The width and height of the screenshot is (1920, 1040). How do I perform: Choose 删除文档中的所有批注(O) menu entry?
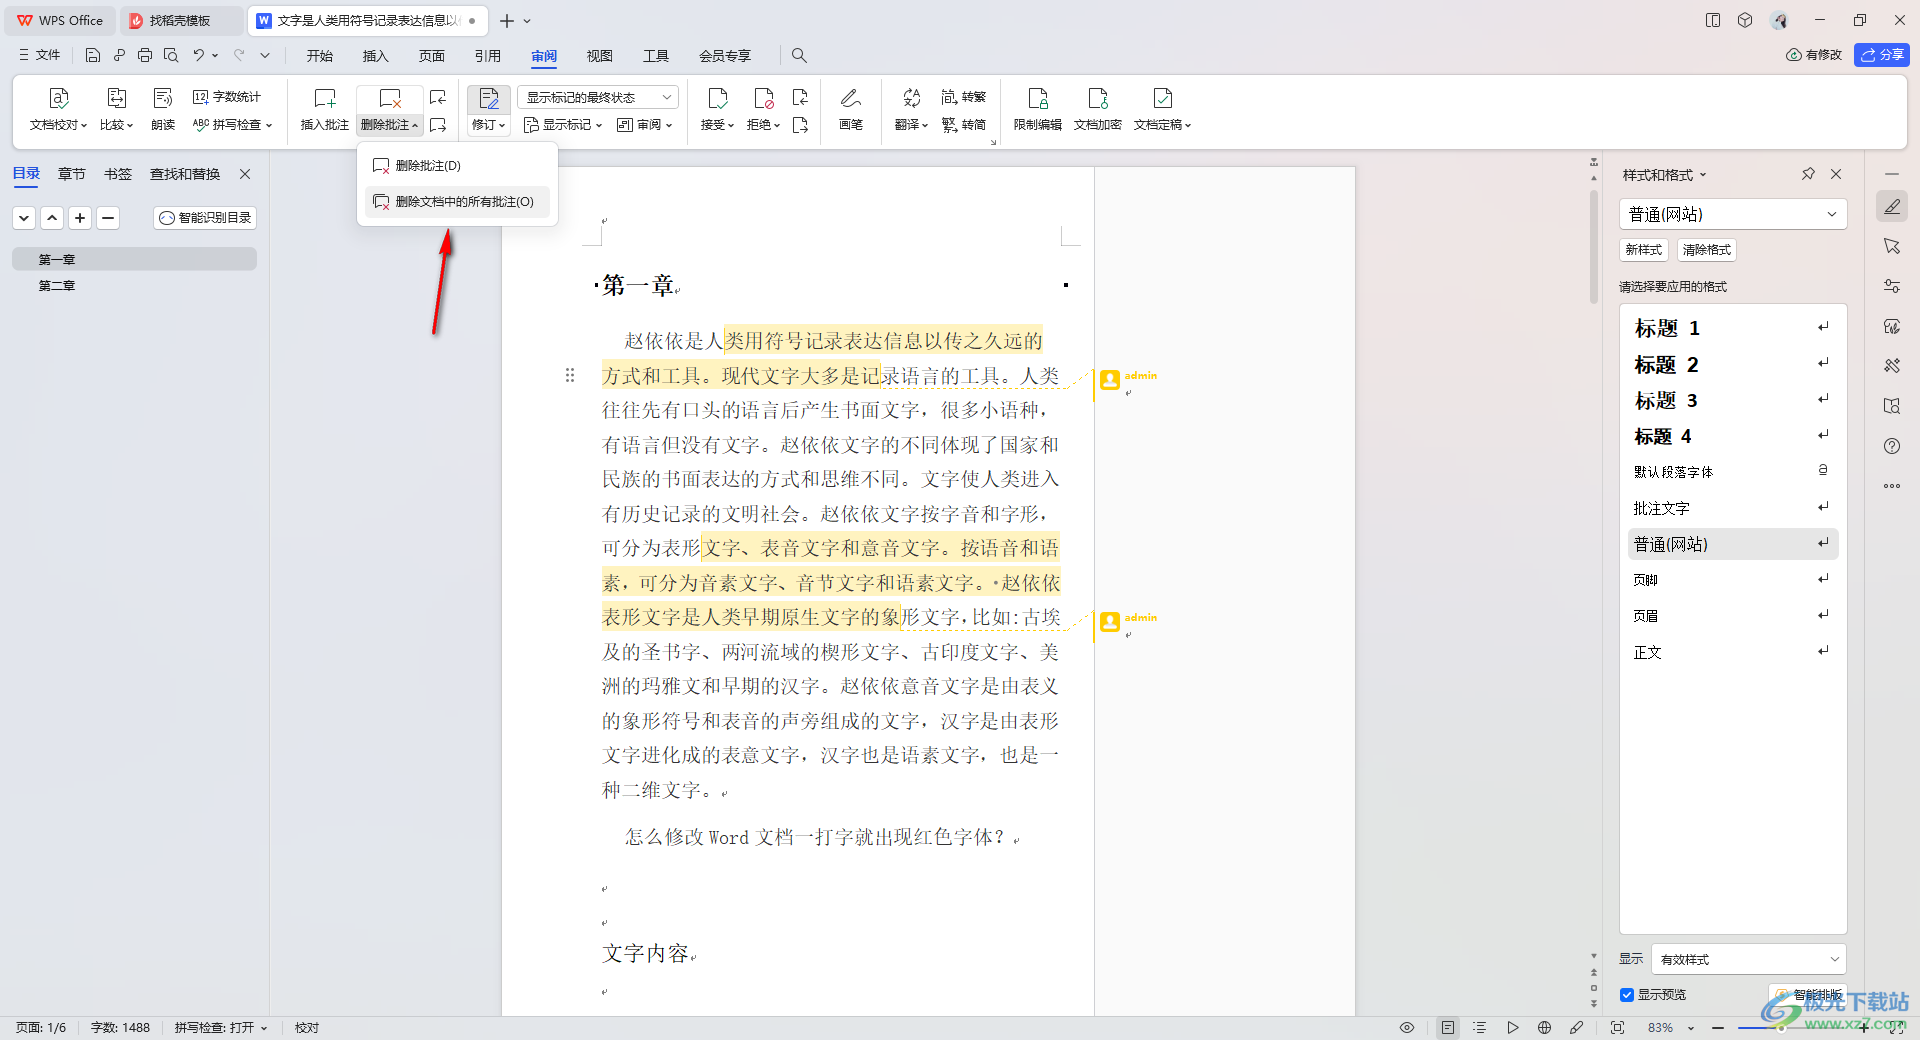[x=457, y=202]
